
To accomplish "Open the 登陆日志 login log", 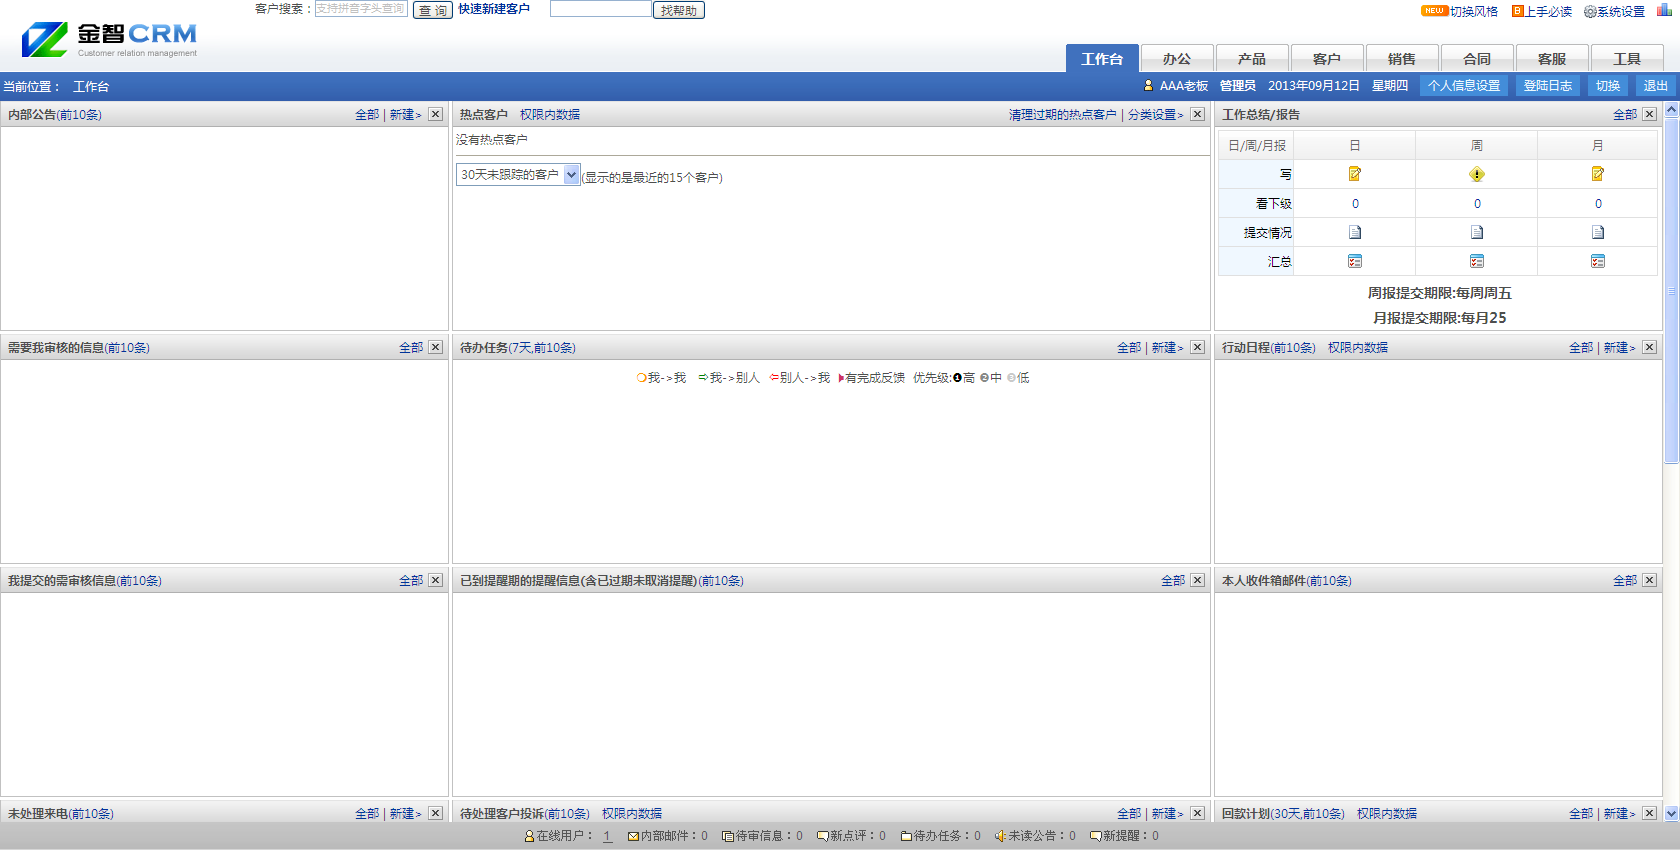I will 1548,86.
